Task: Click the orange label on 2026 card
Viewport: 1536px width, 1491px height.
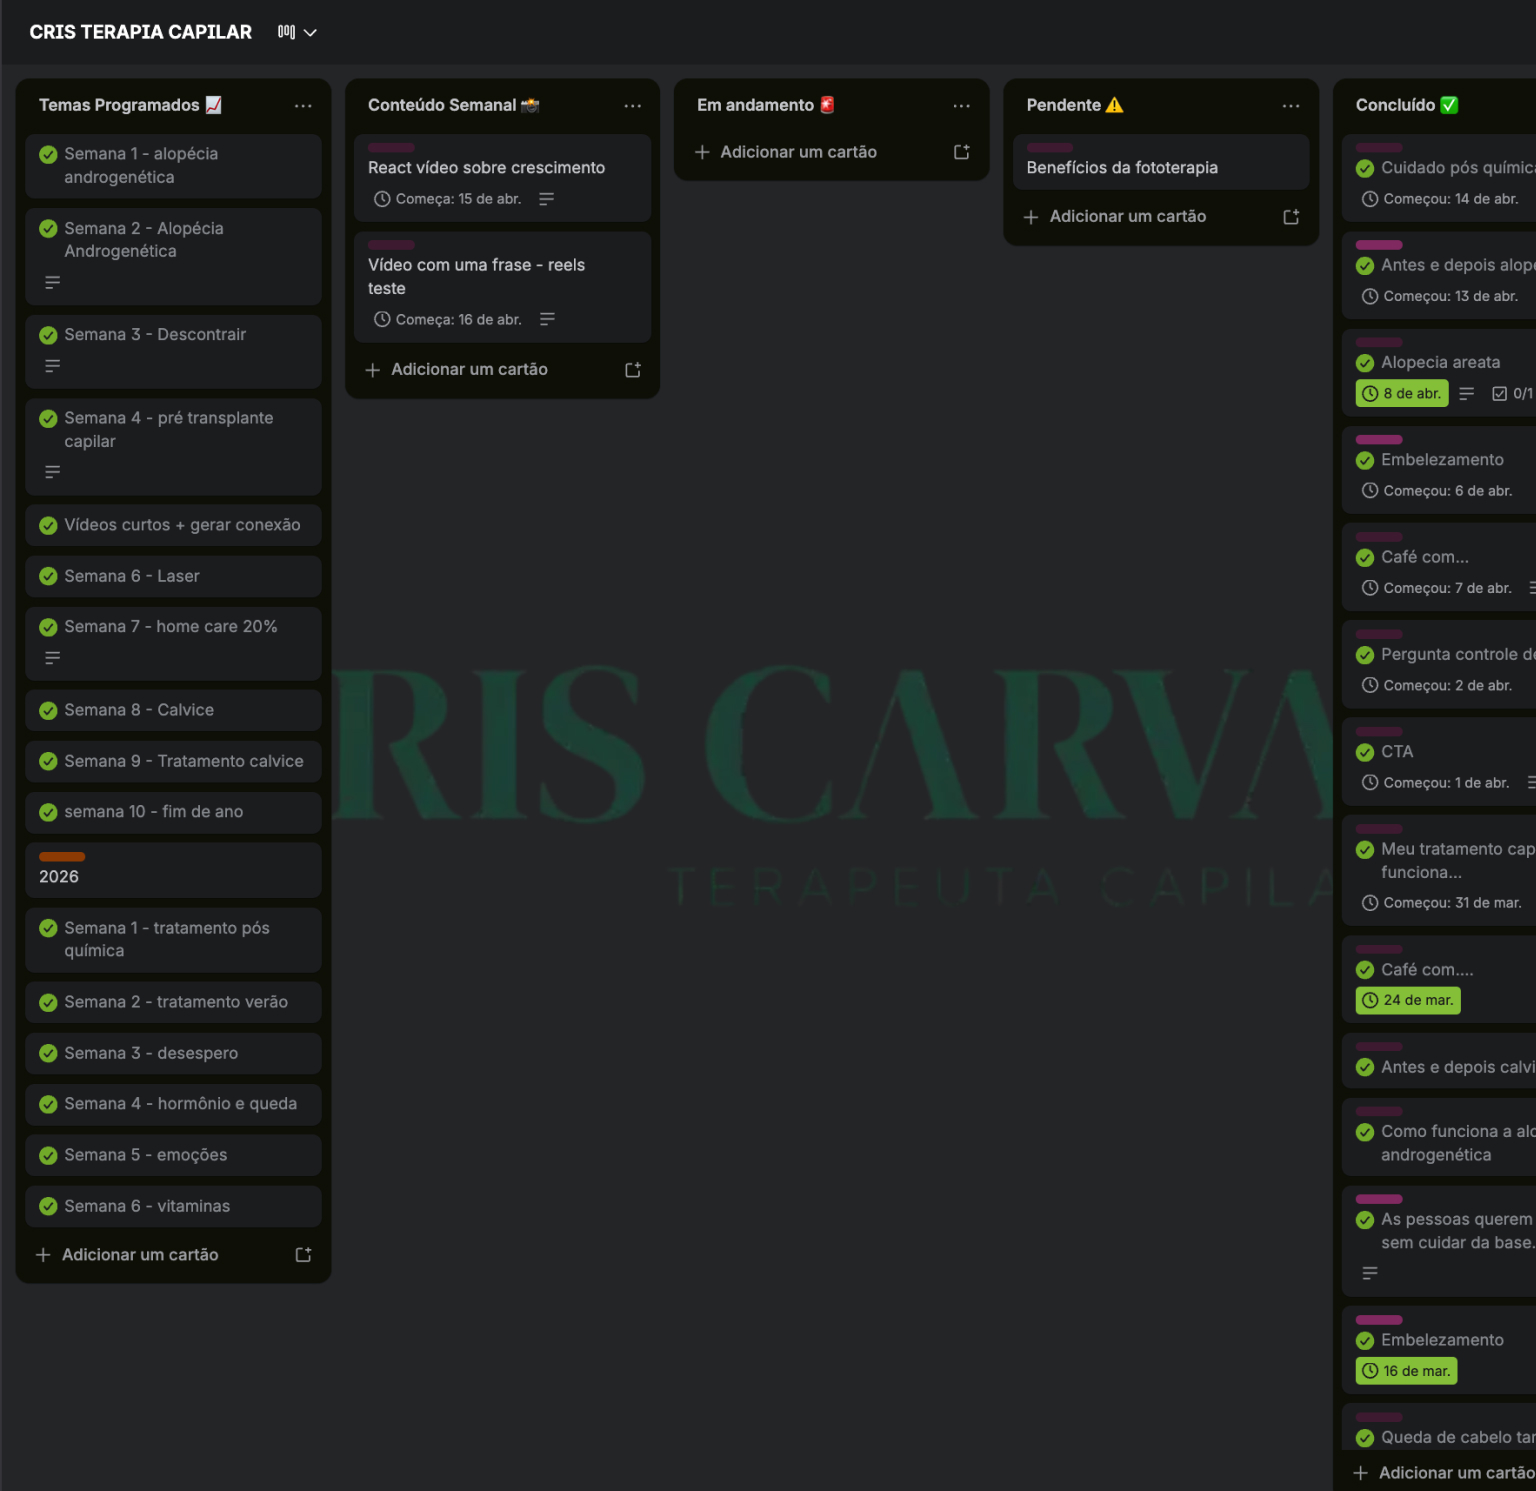Action: click(x=62, y=857)
